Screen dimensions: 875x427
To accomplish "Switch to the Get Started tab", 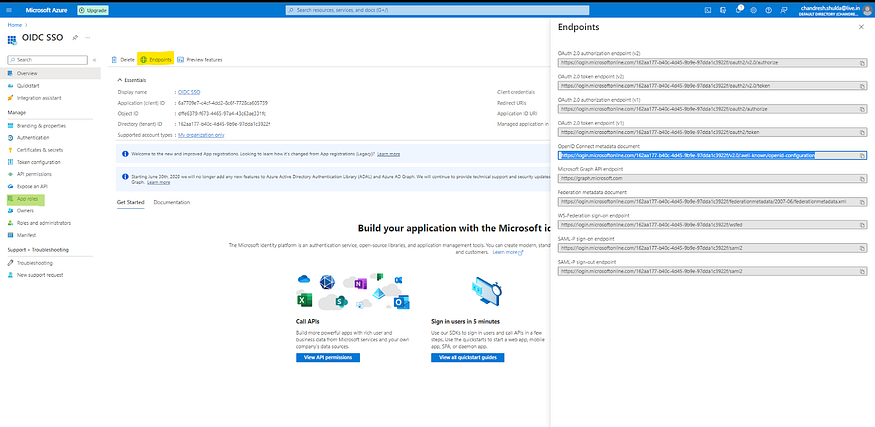I will point(131,202).
